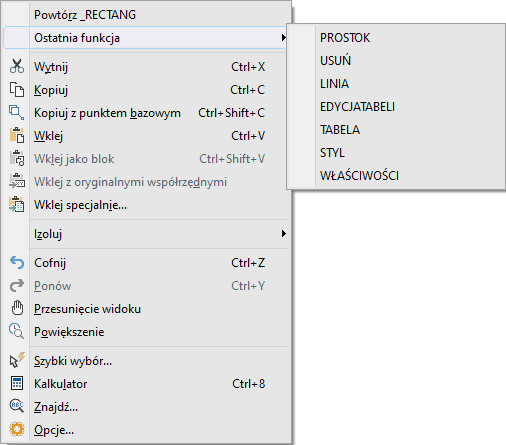The width and height of the screenshot is (506, 445).
Task: Click the Kopiuj z punktem bazowym icon
Action: pos(17,113)
